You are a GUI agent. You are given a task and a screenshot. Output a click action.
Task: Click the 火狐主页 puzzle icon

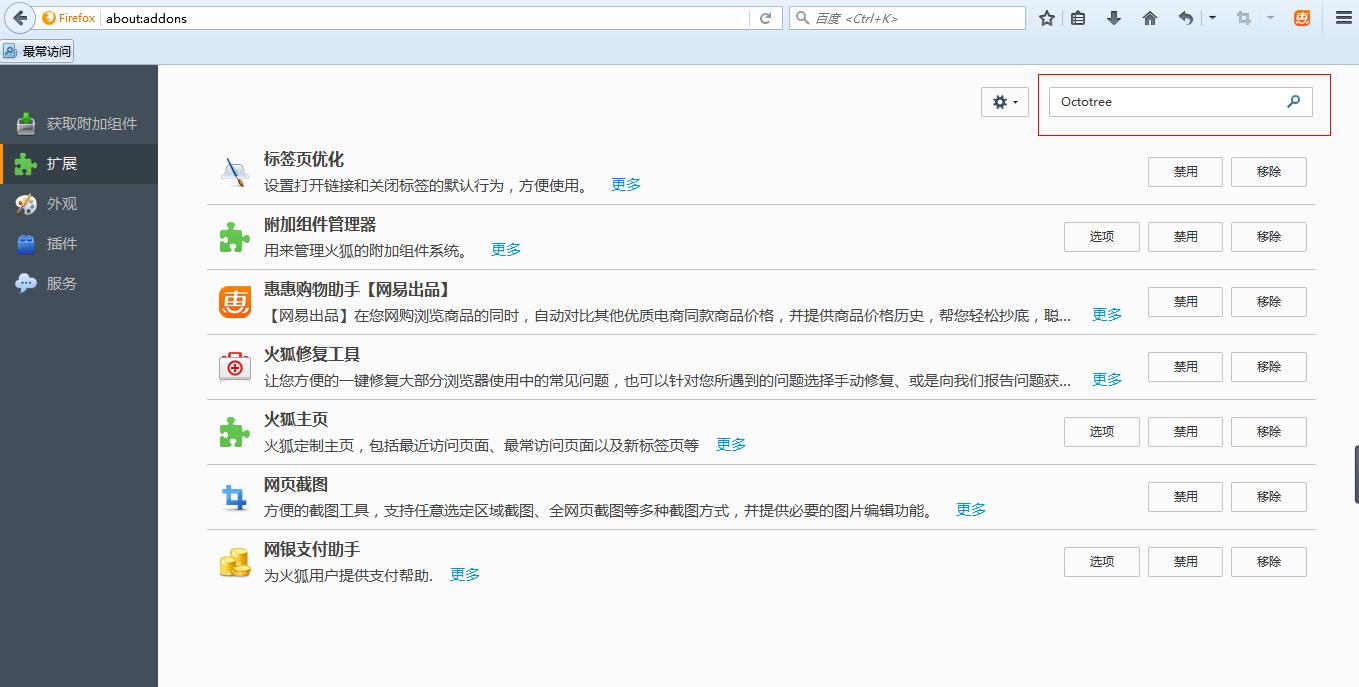235,432
